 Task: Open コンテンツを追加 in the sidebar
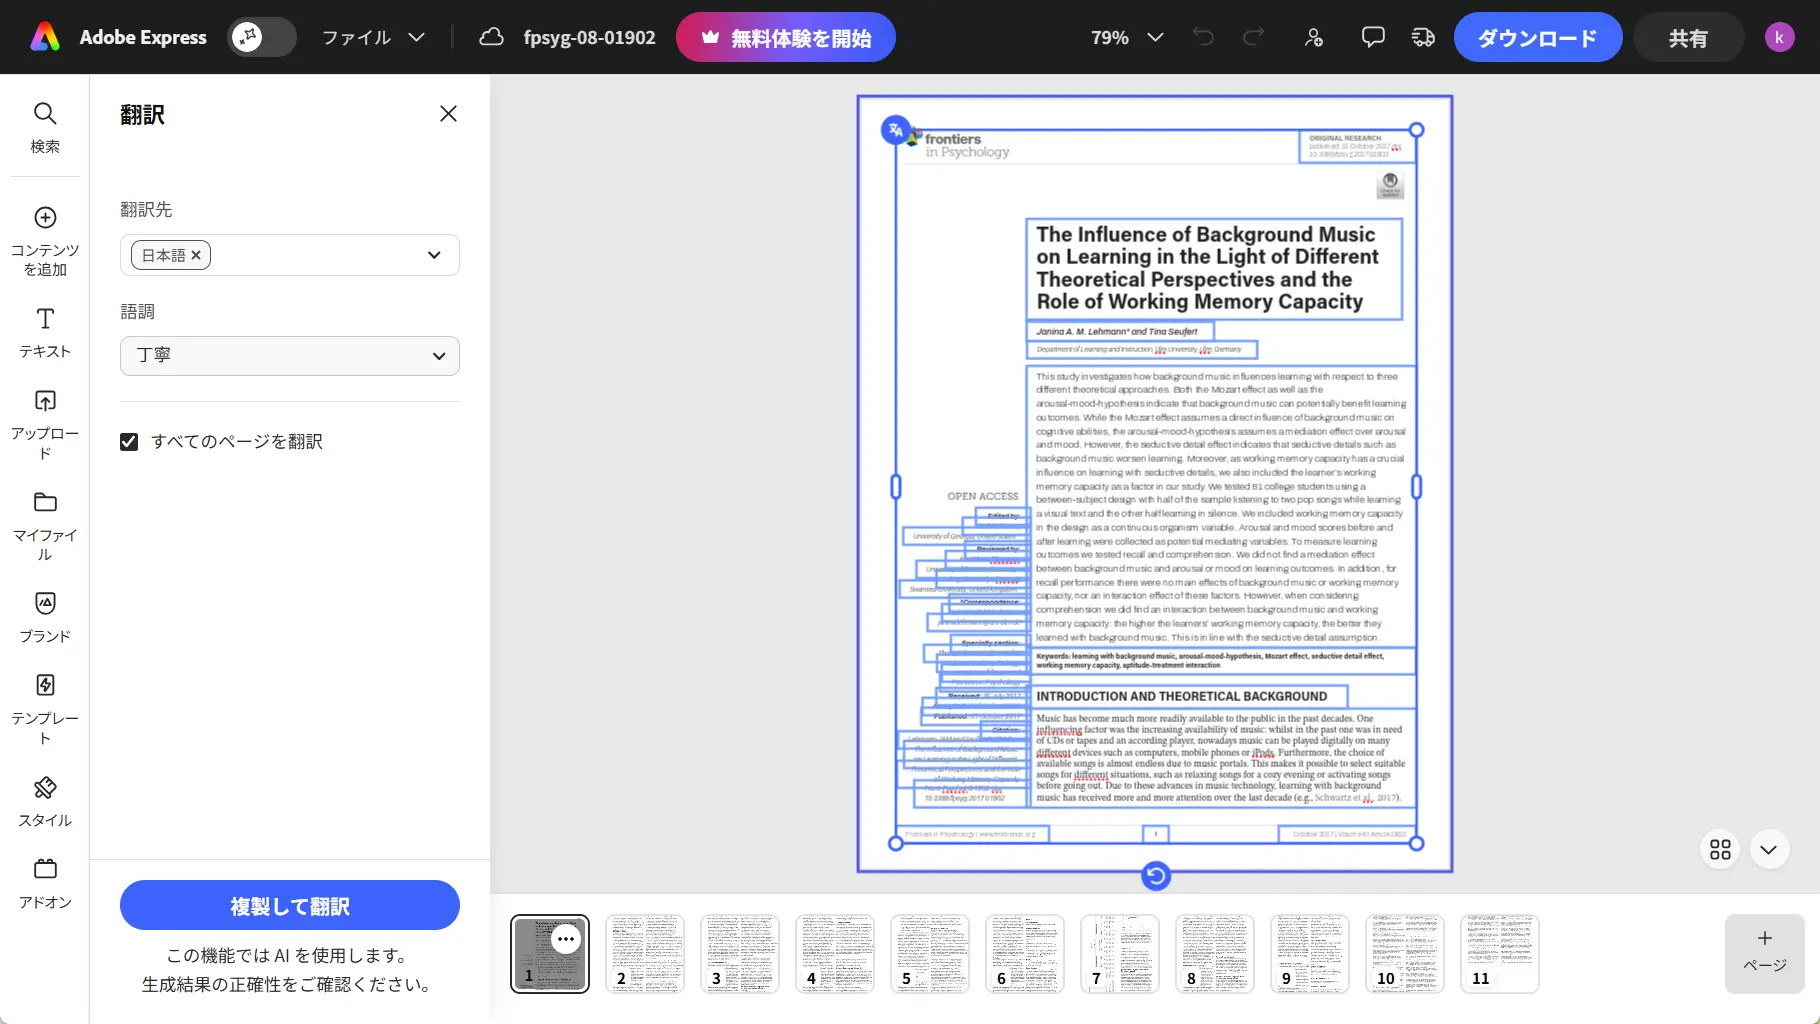click(x=45, y=241)
